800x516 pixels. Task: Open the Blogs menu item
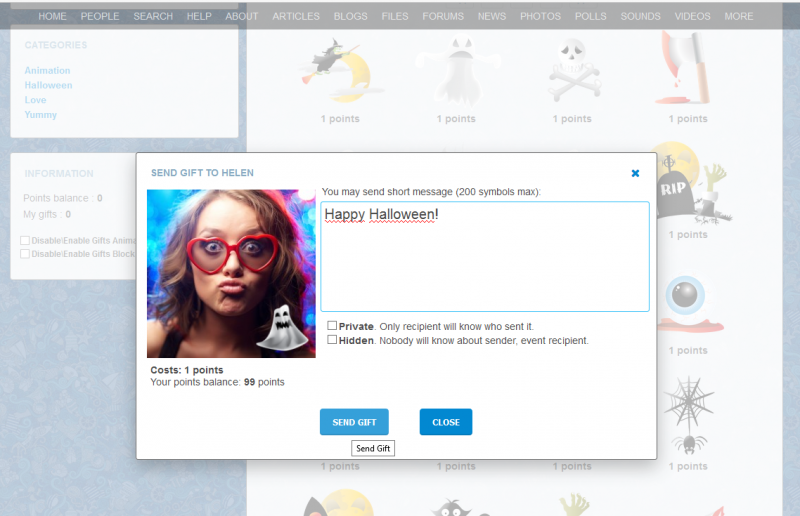tap(351, 16)
